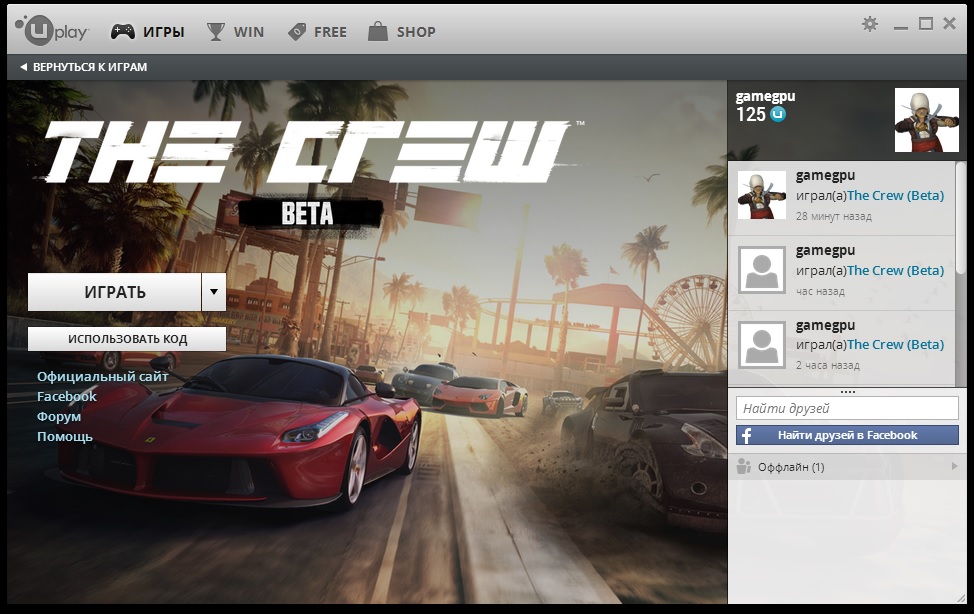Click the Uplay logo icon
Viewport: 974px width, 614px height.
pyautogui.click(x=51, y=30)
